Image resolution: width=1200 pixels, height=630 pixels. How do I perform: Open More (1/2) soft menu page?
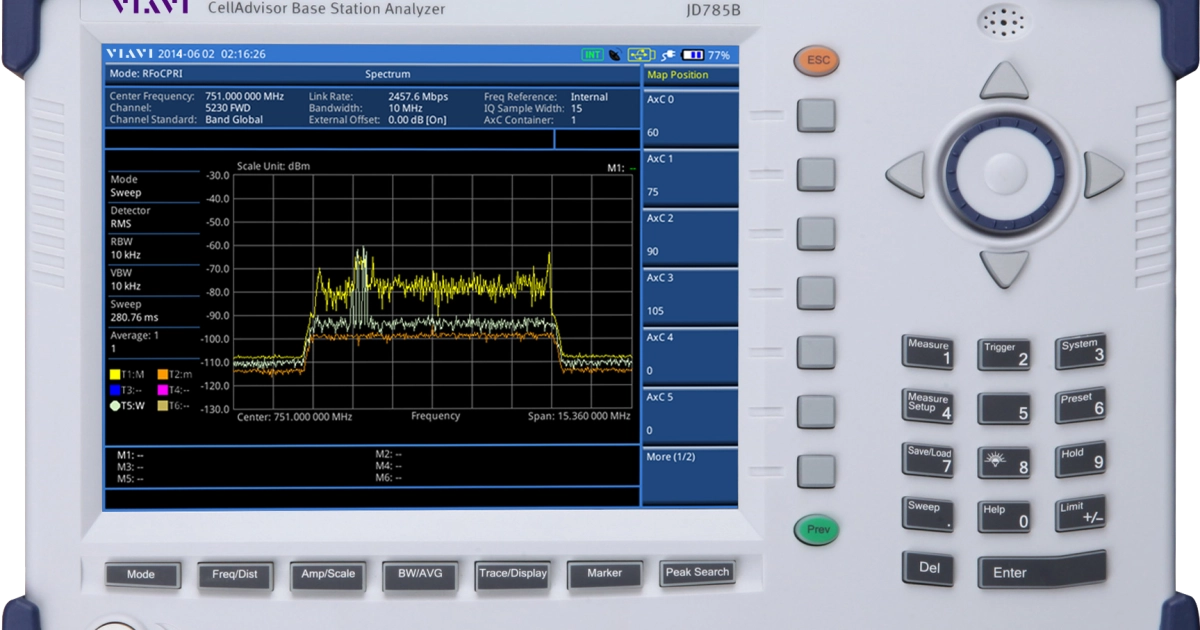pos(690,475)
